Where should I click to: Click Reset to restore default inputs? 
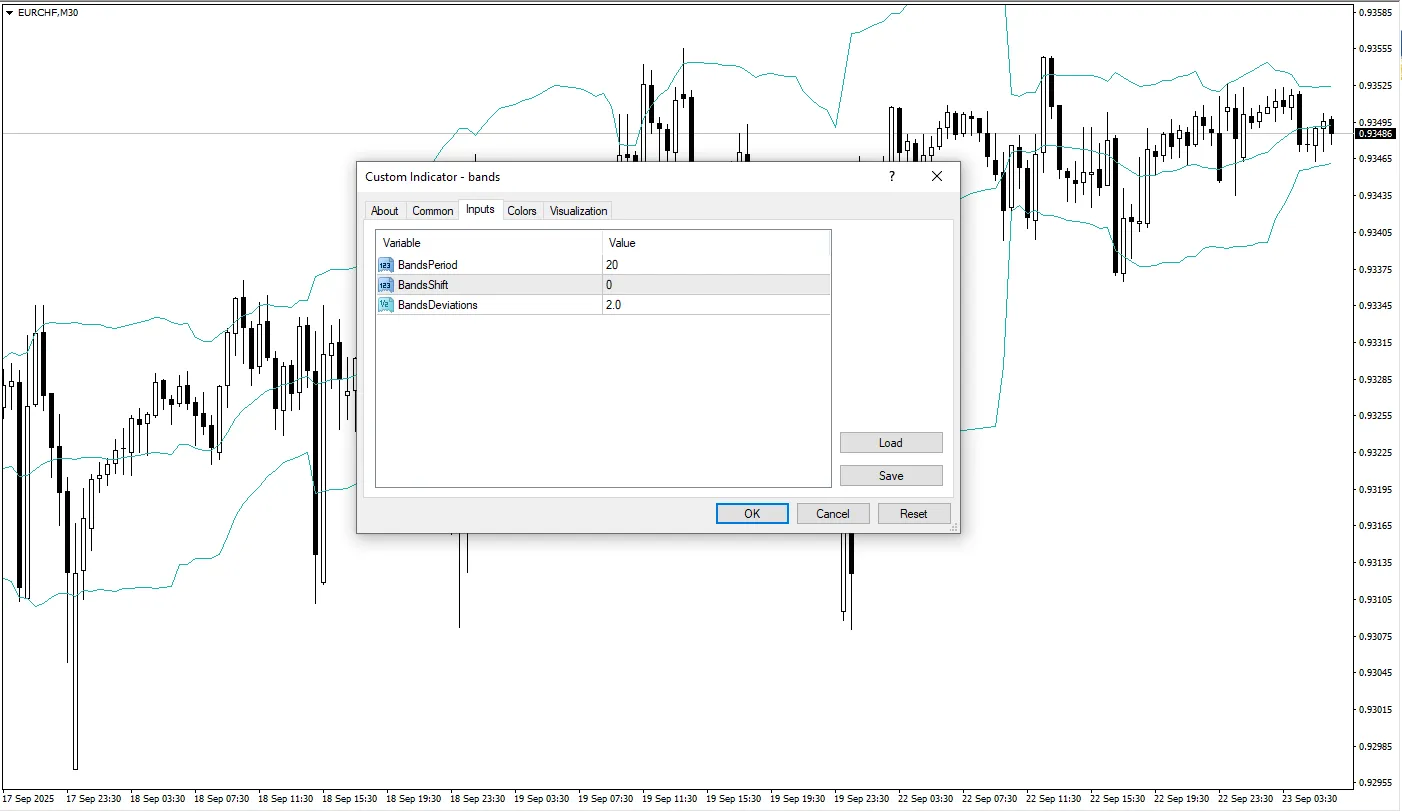[x=913, y=513]
